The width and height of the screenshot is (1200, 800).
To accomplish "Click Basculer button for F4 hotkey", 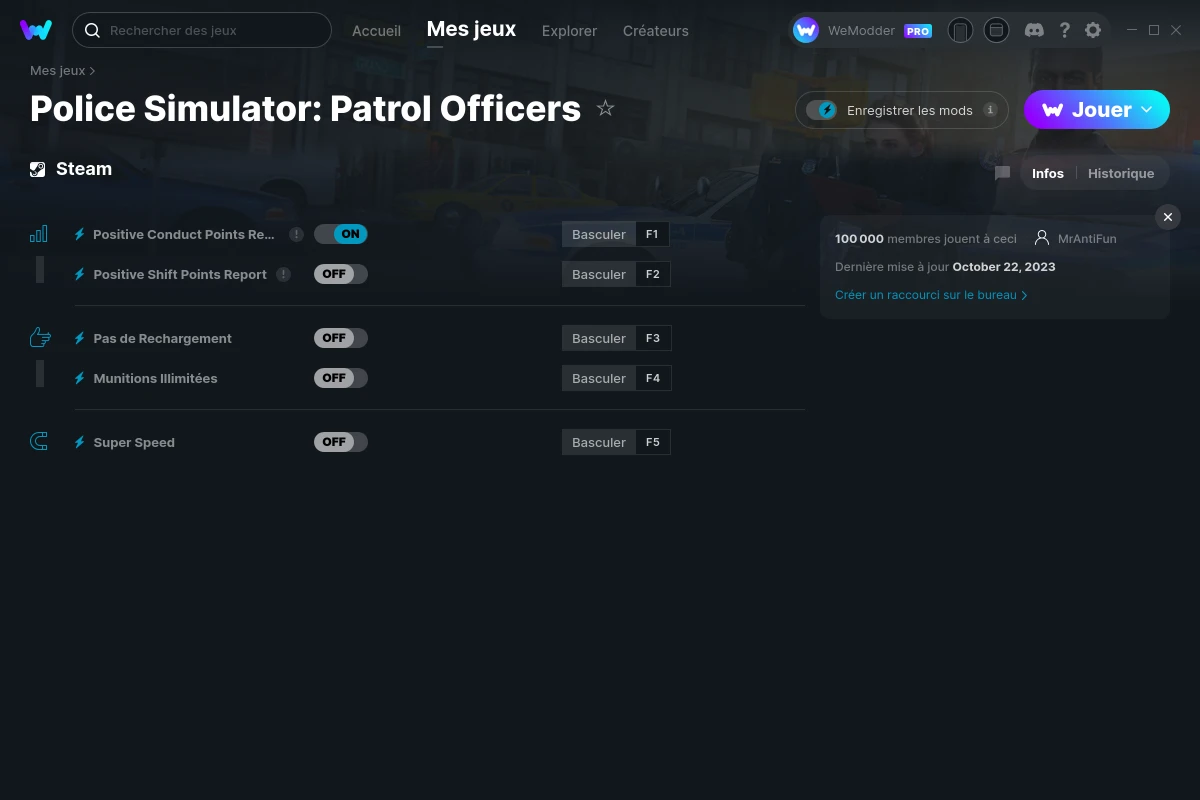I will [x=599, y=378].
